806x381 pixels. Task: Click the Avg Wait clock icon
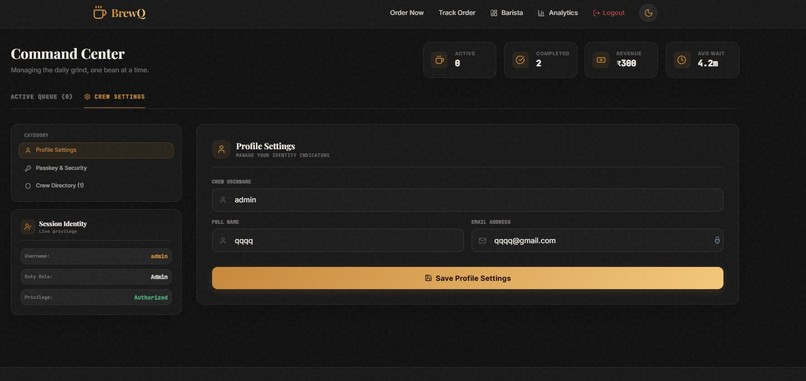pos(682,60)
